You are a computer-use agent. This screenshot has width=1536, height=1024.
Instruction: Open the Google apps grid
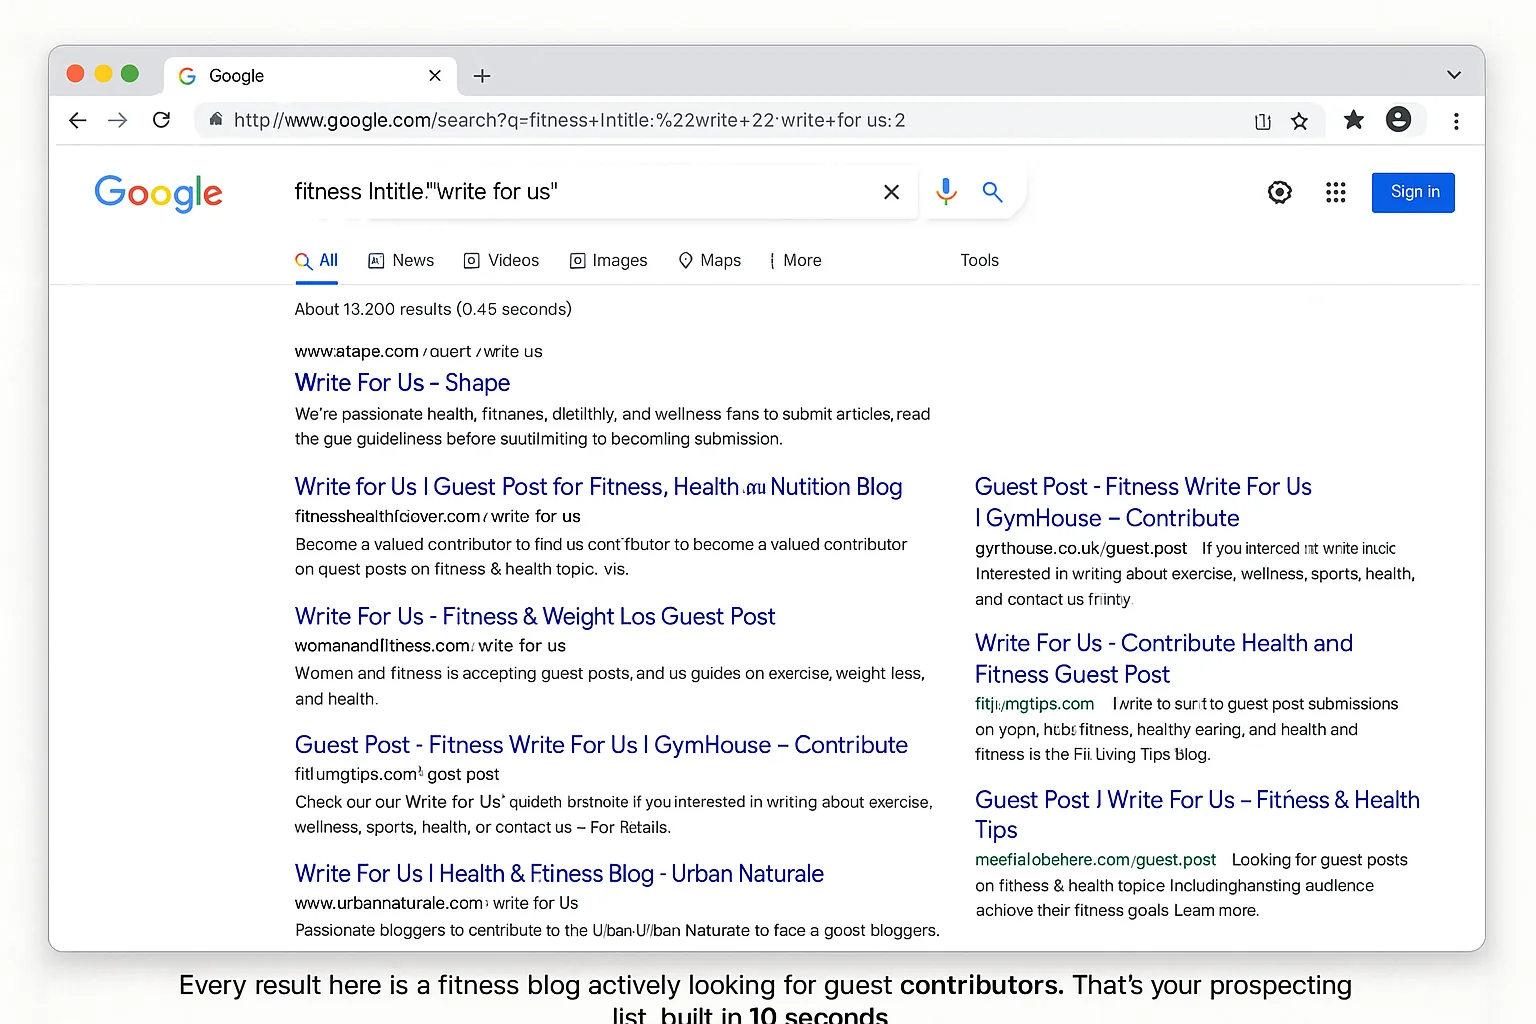1336,192
